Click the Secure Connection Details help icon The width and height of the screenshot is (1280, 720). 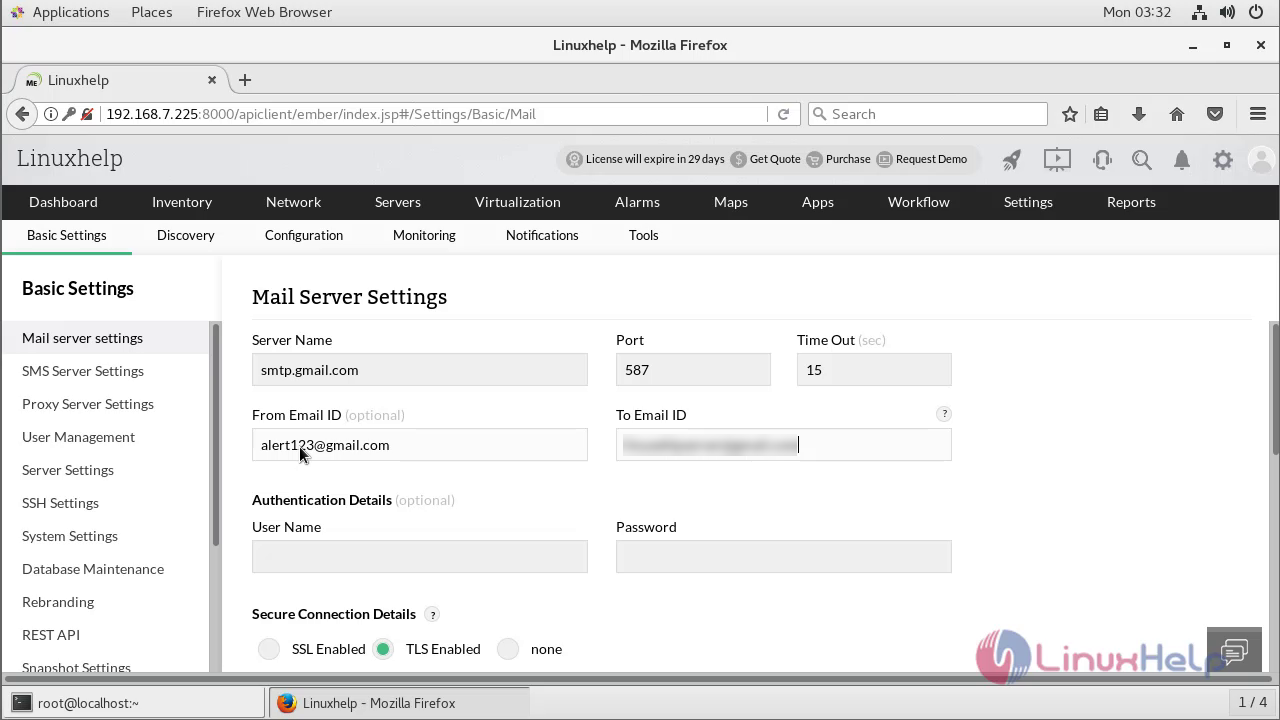point(432,614)
